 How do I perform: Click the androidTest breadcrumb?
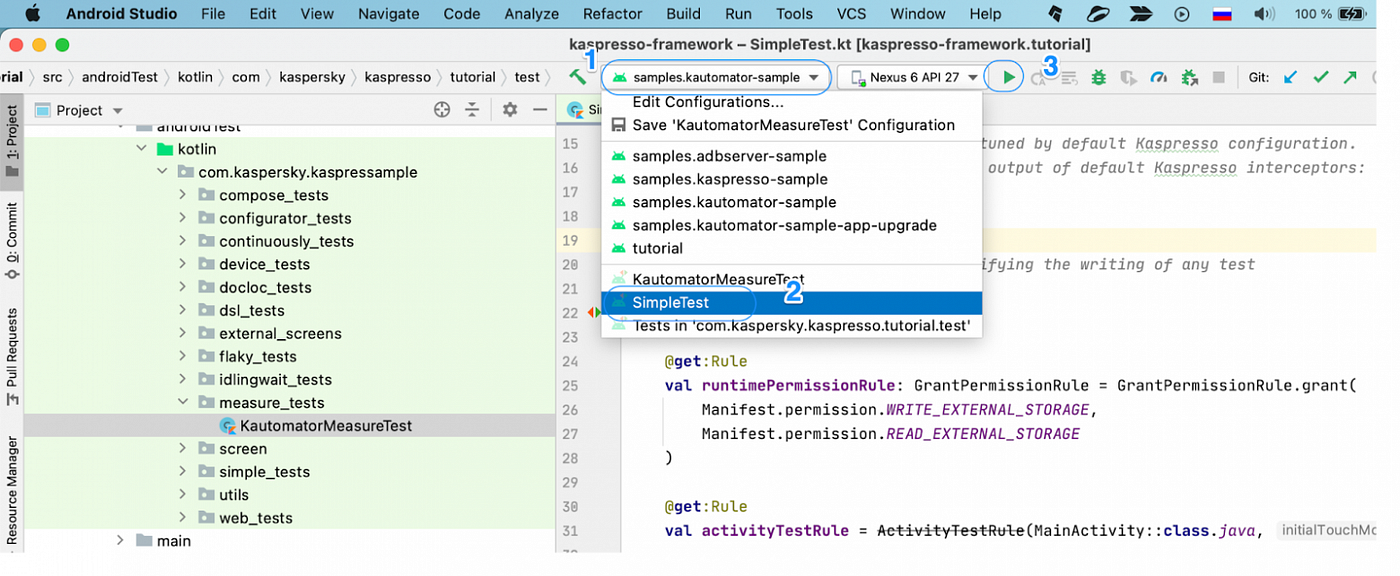coord(119,77)
